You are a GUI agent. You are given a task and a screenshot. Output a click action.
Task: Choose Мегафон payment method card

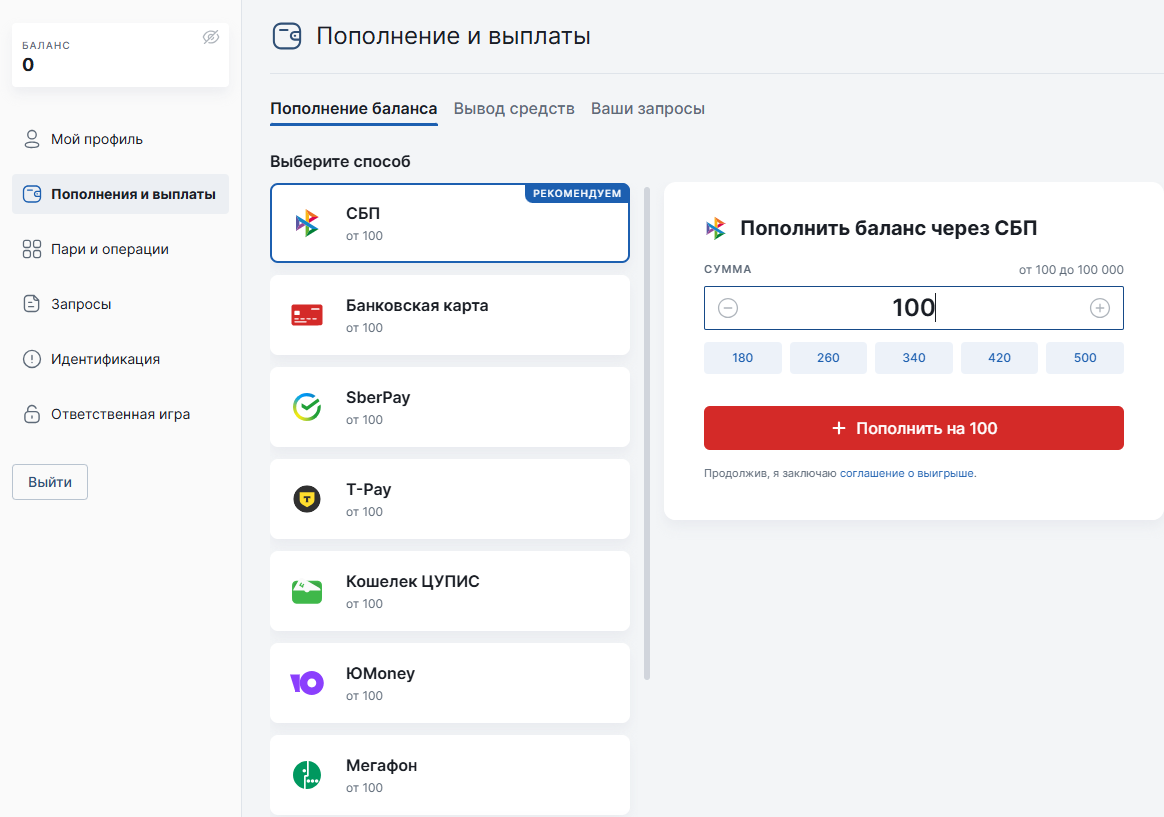(x=450, y=775)
